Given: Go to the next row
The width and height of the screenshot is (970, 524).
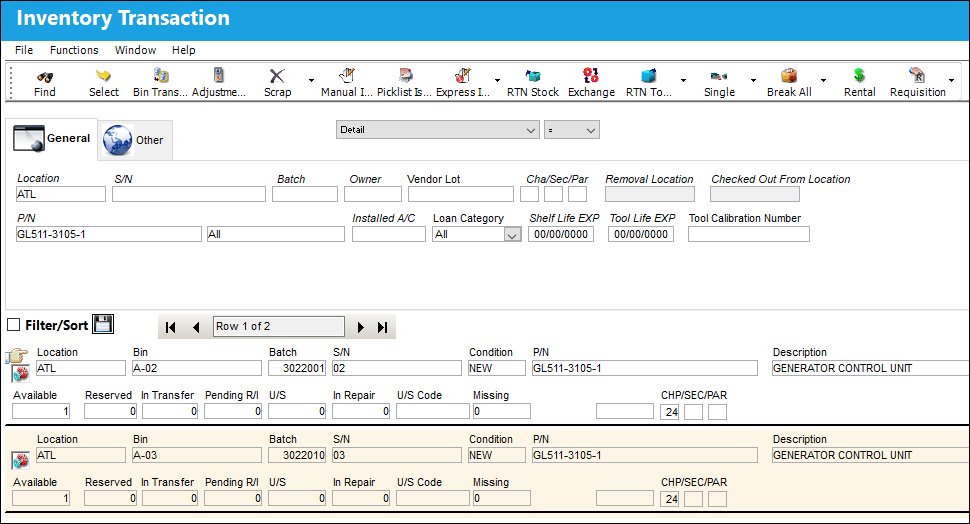Looking at the screenshot, I should tap(360, 327).
